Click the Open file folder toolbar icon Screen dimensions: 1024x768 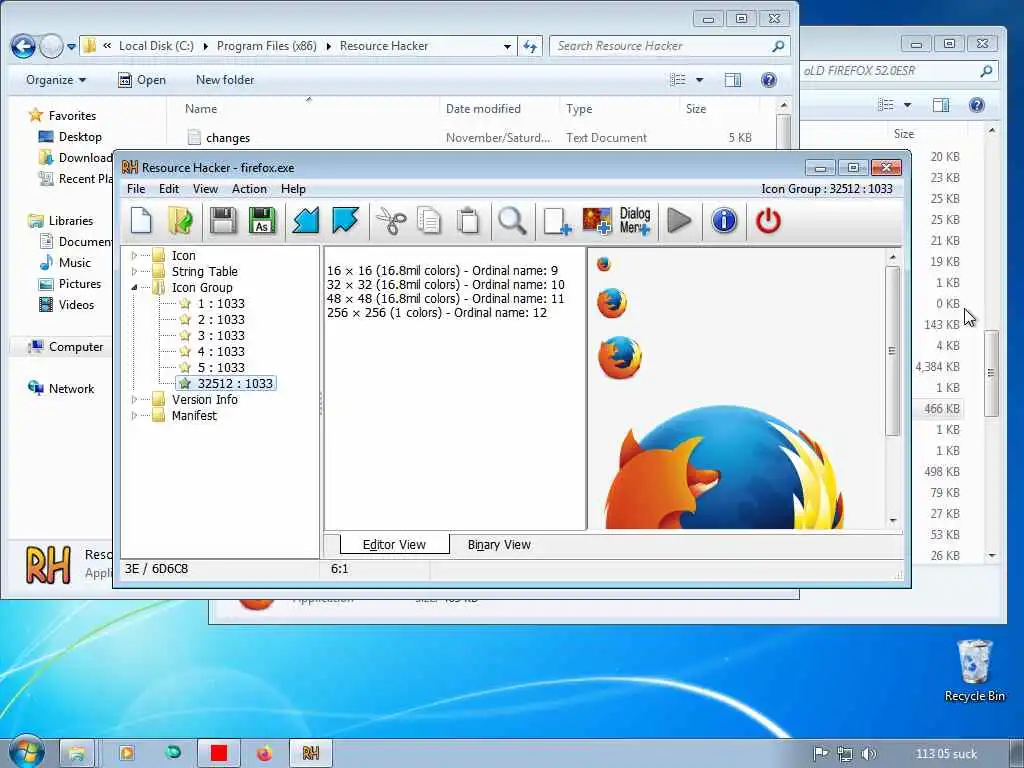180,221
